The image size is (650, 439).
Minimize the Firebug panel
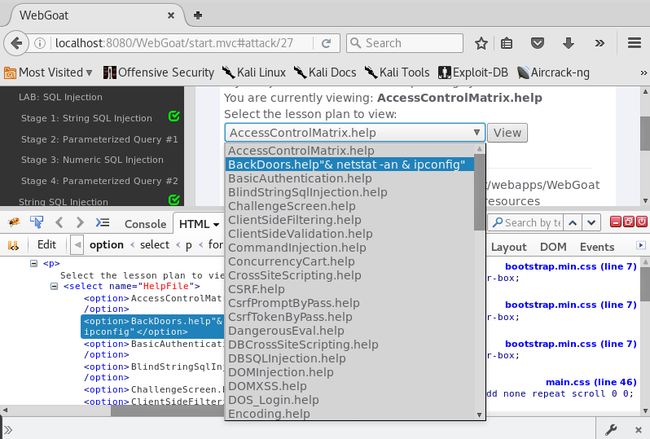point(616,222)
